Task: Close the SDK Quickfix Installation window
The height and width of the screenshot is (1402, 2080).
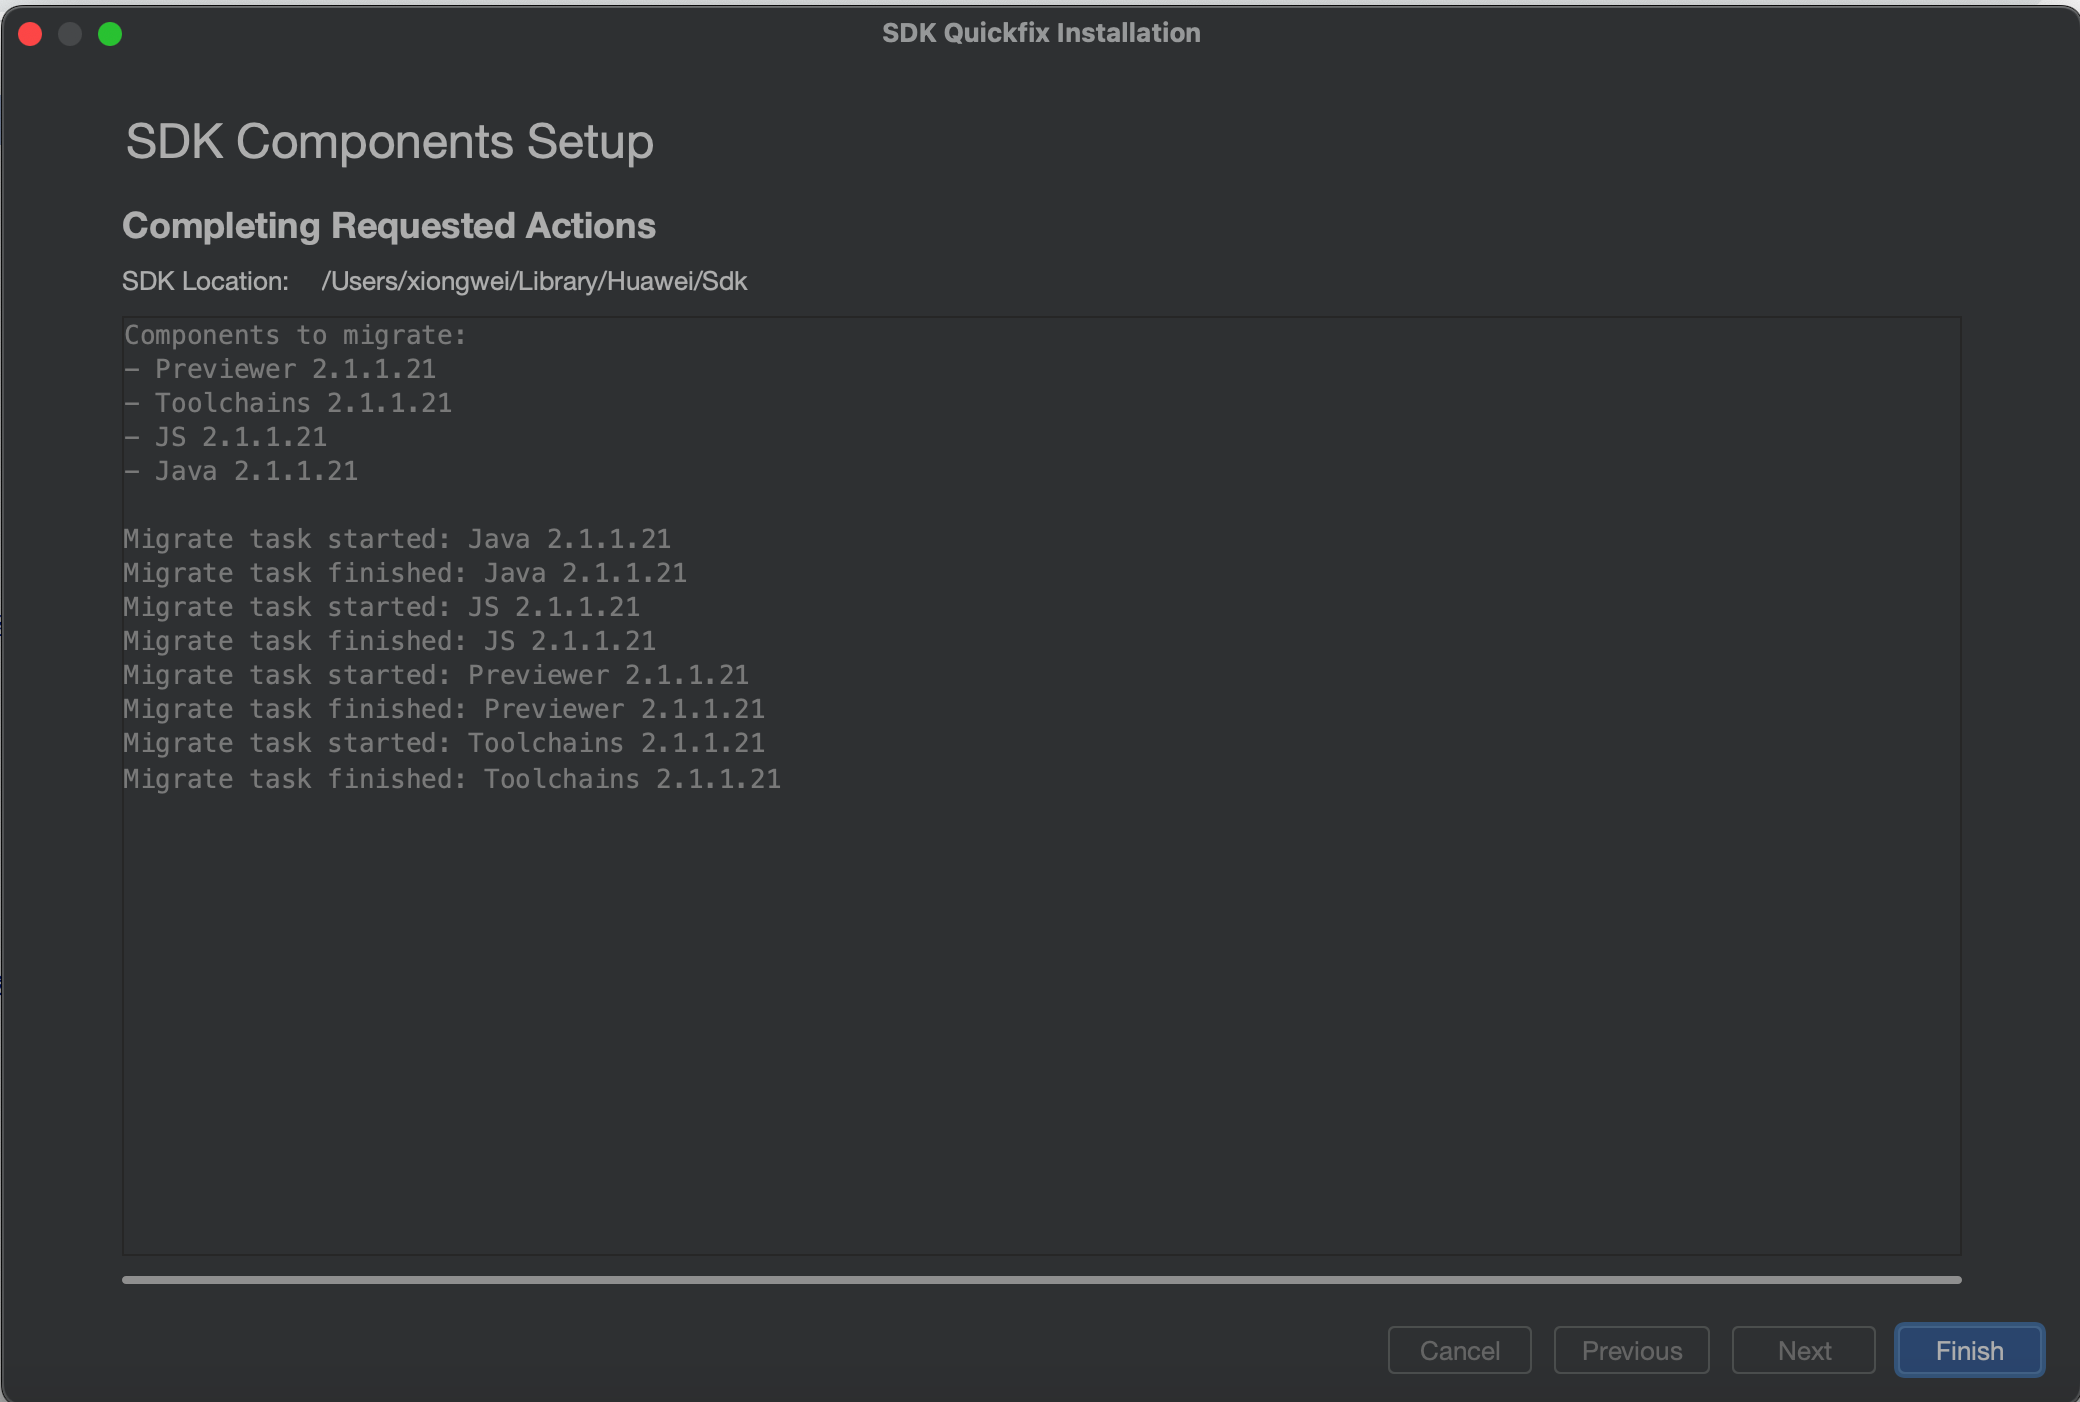Action: 30,34
